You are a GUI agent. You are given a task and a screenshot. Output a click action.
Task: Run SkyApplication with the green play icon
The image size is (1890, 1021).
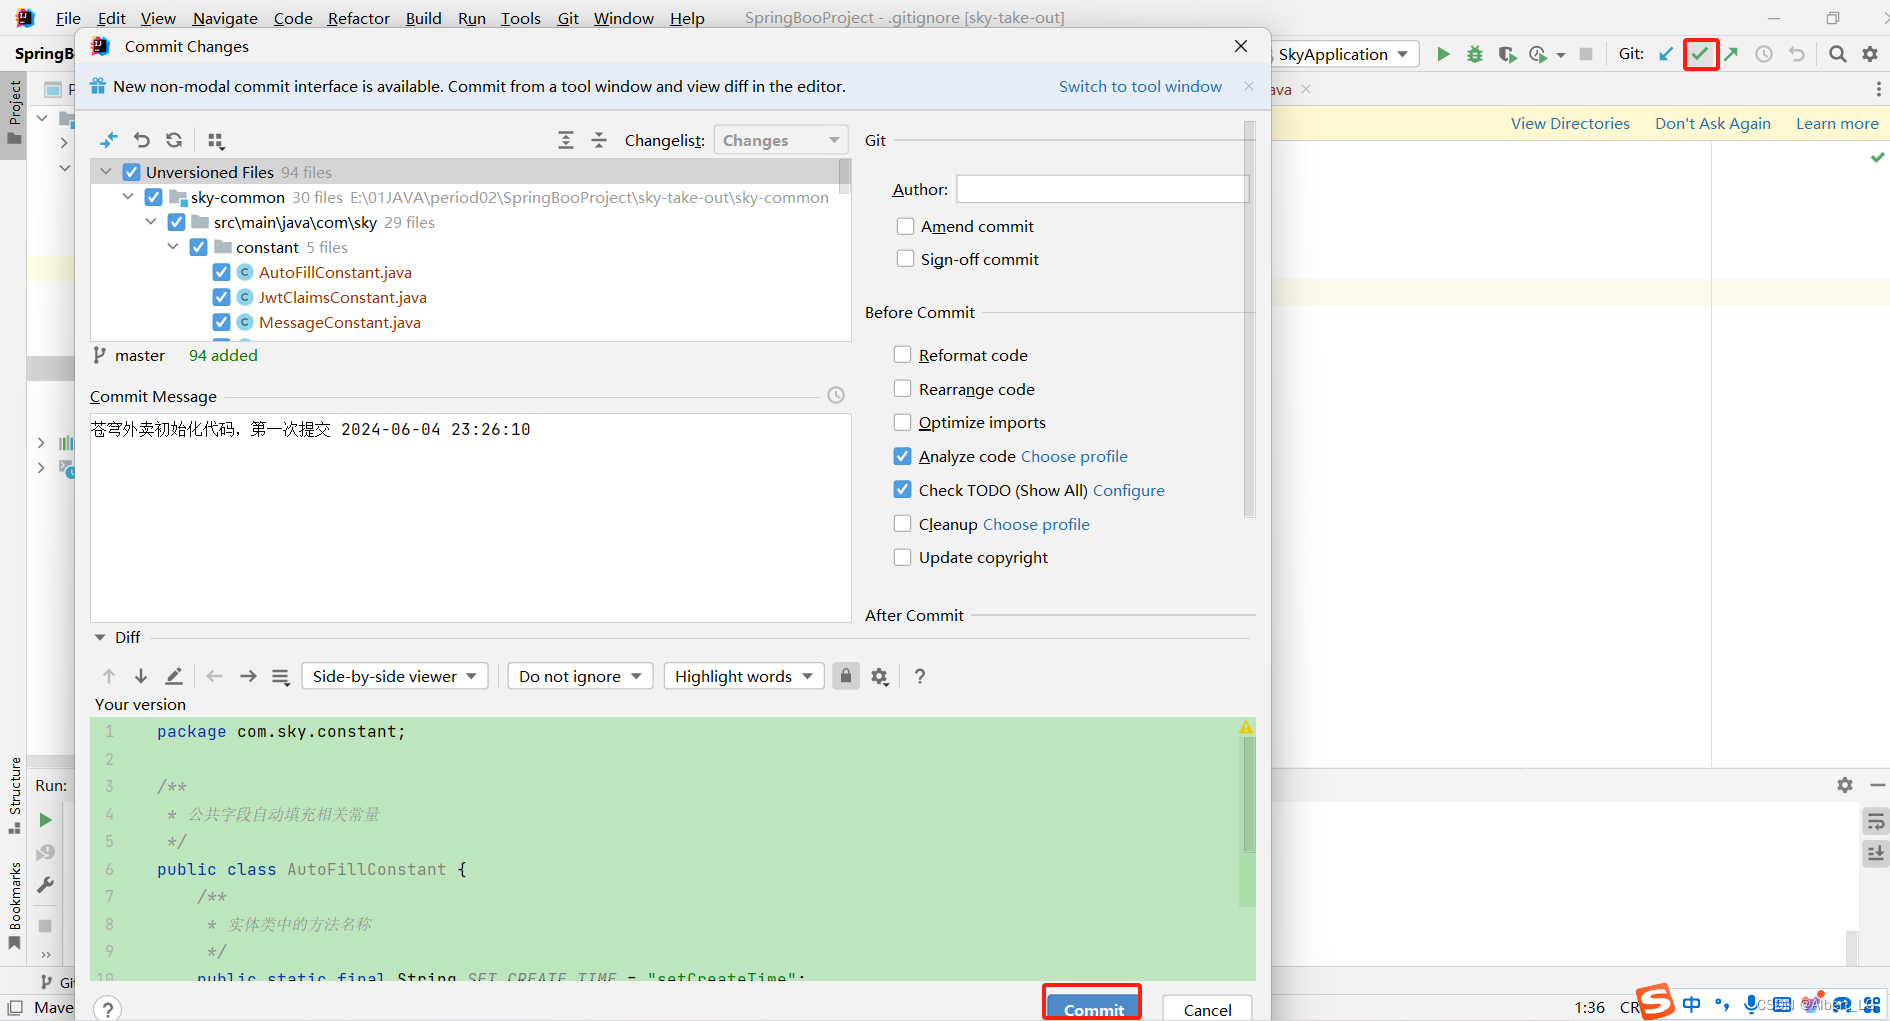pos(1443,54)
